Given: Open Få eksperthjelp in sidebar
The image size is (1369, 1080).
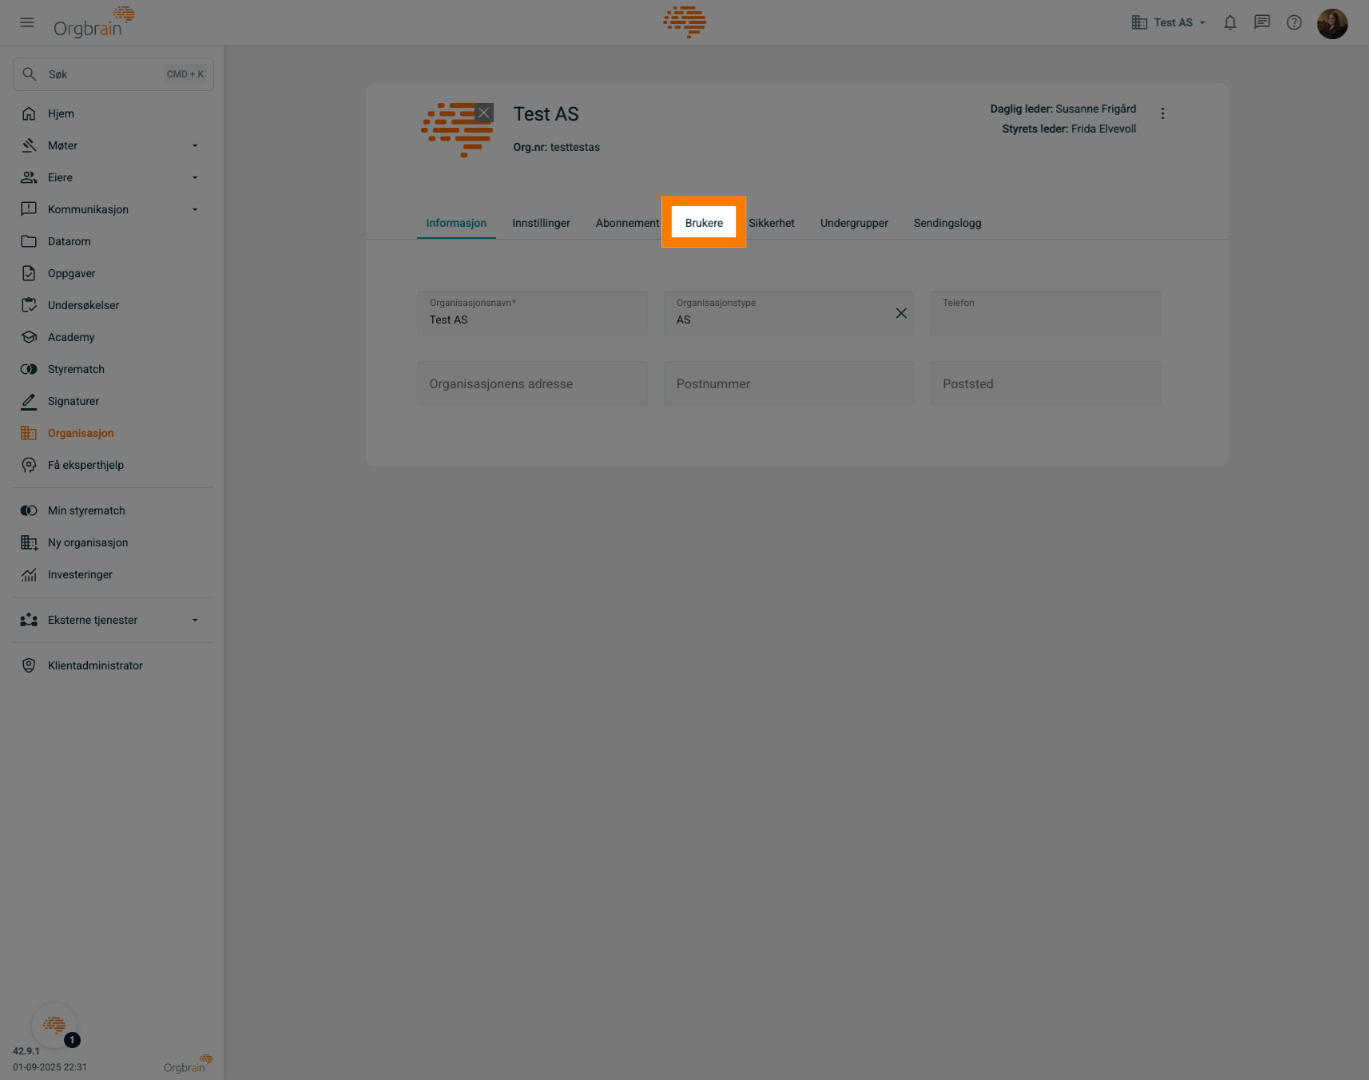Looking at the screenshot, I should (x=112, y=466).
